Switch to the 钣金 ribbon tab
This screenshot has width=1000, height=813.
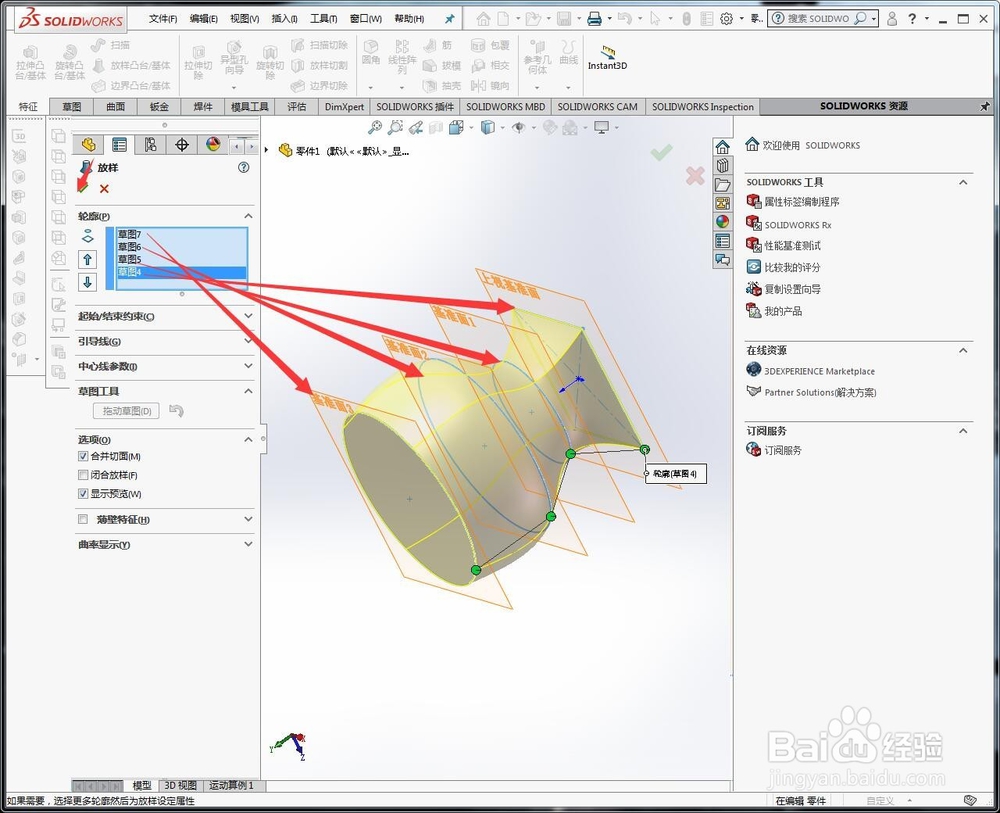159,106
